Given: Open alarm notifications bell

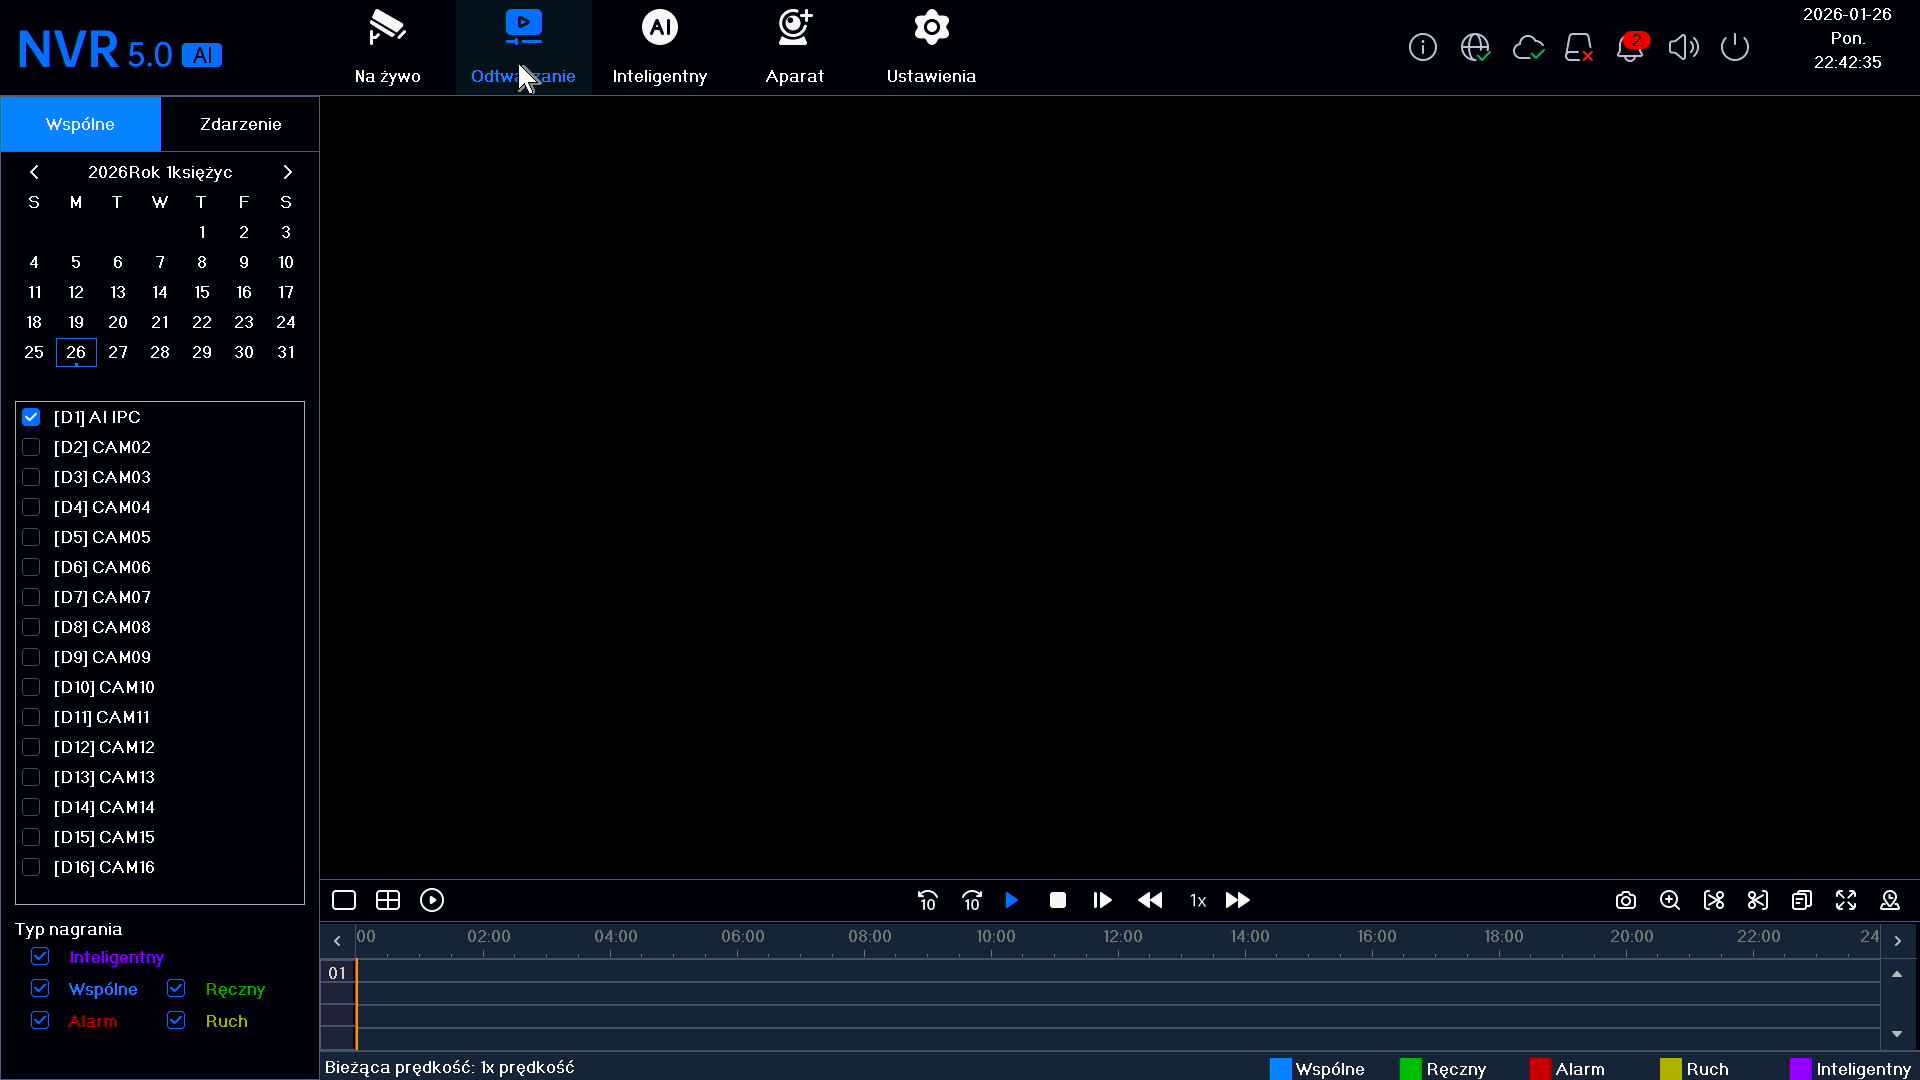Looking at the screenshot, I should [x=1631, y=47].
